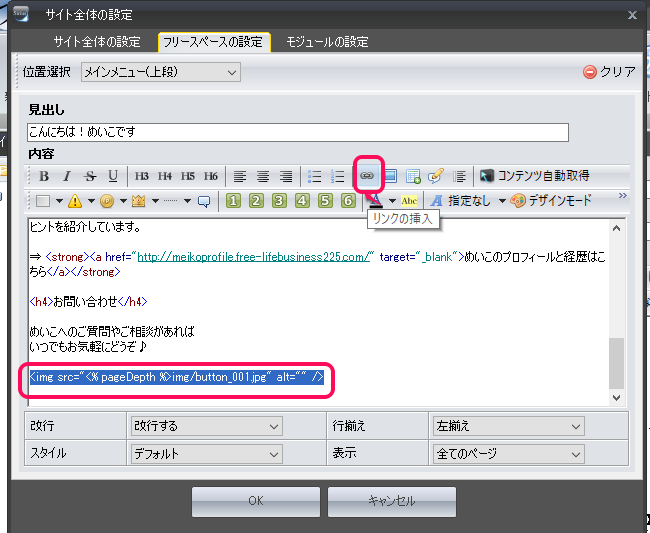Insert a bulleted list

315,176
